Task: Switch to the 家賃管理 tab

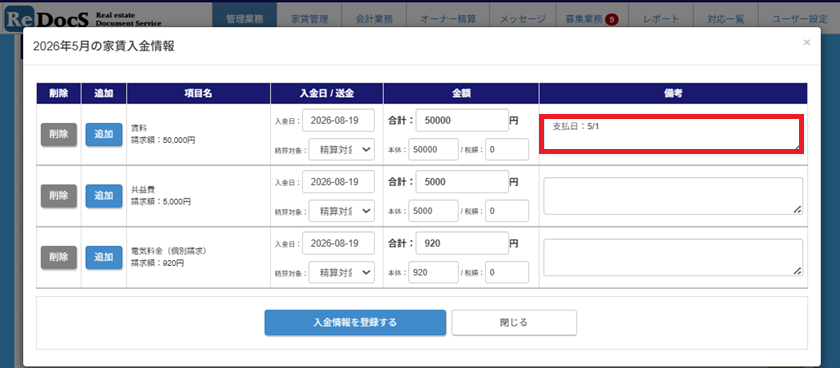Action: click(309, 19)
